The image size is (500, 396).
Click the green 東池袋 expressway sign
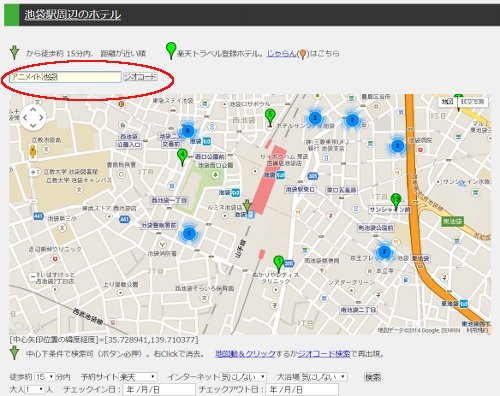point(452,221)
